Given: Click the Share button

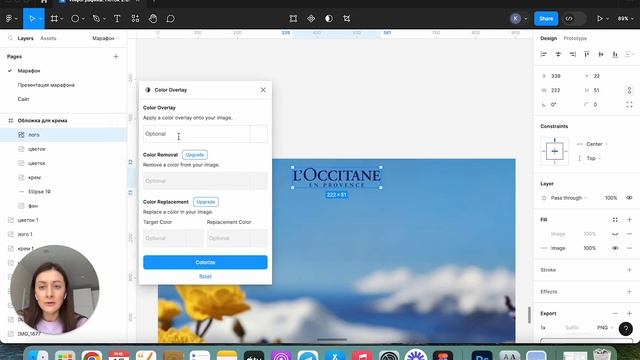Looking at the screenshot, I should point(546,18).
